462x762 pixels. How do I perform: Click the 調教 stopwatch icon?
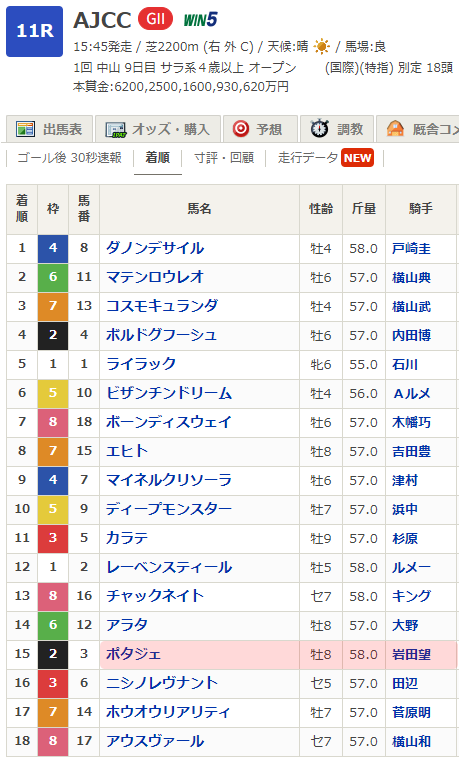click(319, 129)
